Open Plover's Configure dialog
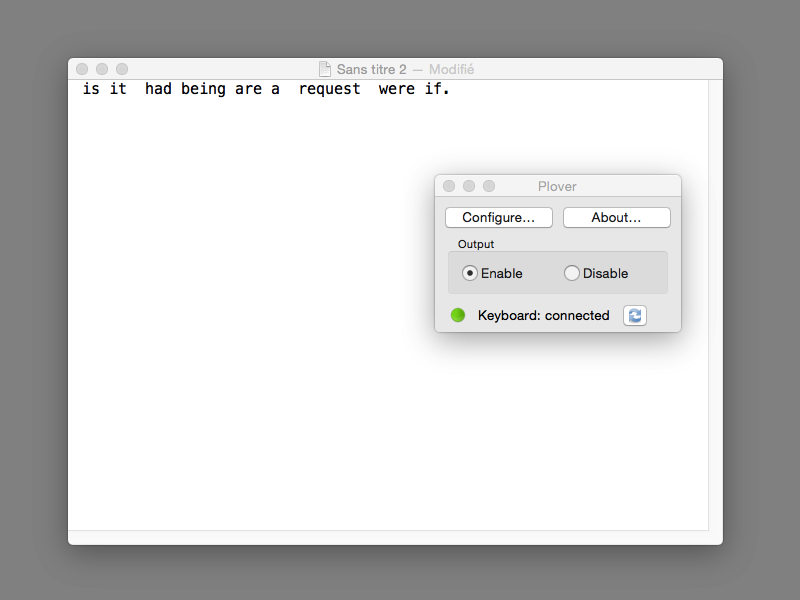This screenshot has height=600, width=800. pos(498,217)
